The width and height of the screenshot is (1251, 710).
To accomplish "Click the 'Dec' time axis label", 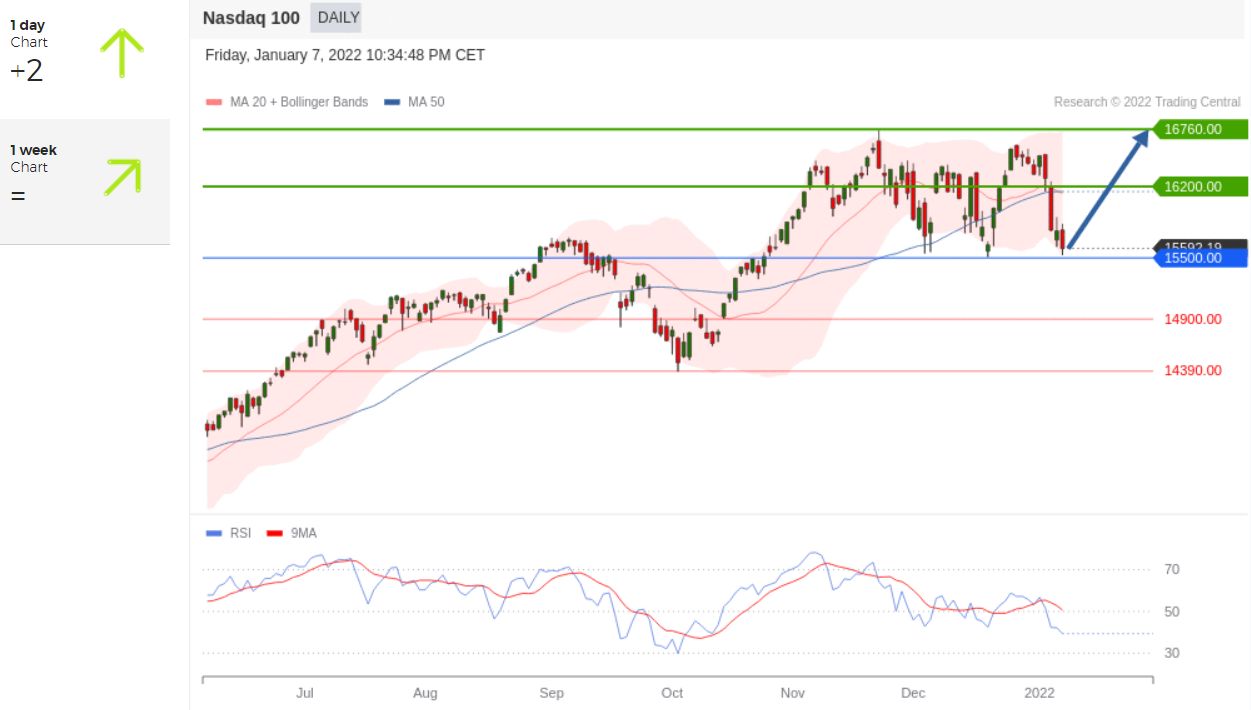I will [913, 692].
